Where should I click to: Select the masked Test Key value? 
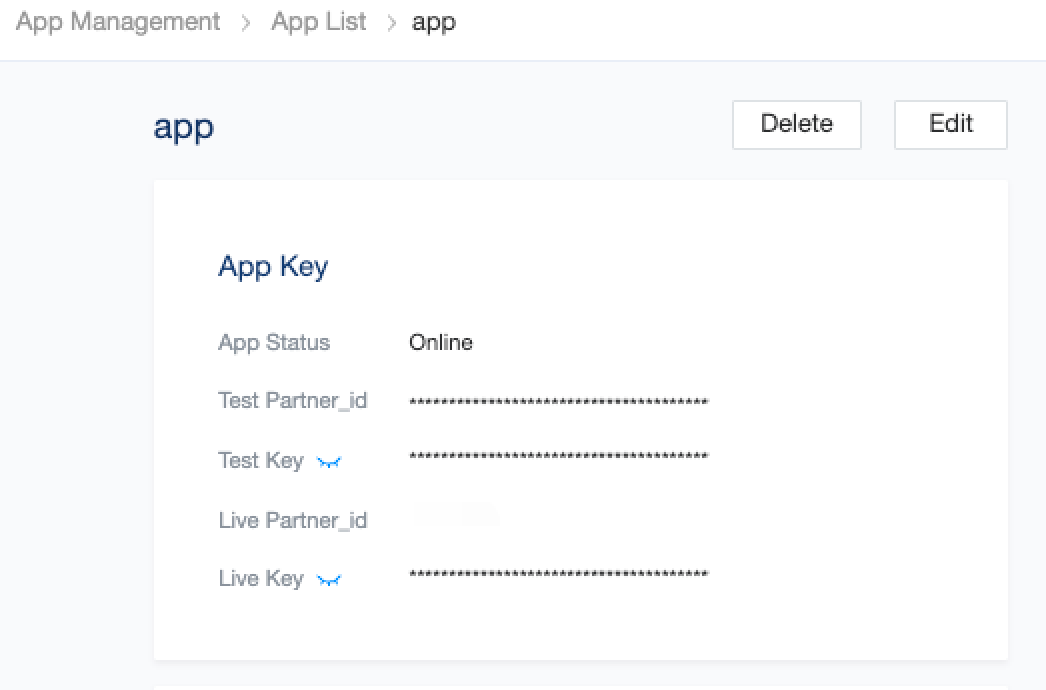click(x=559, y=456)
